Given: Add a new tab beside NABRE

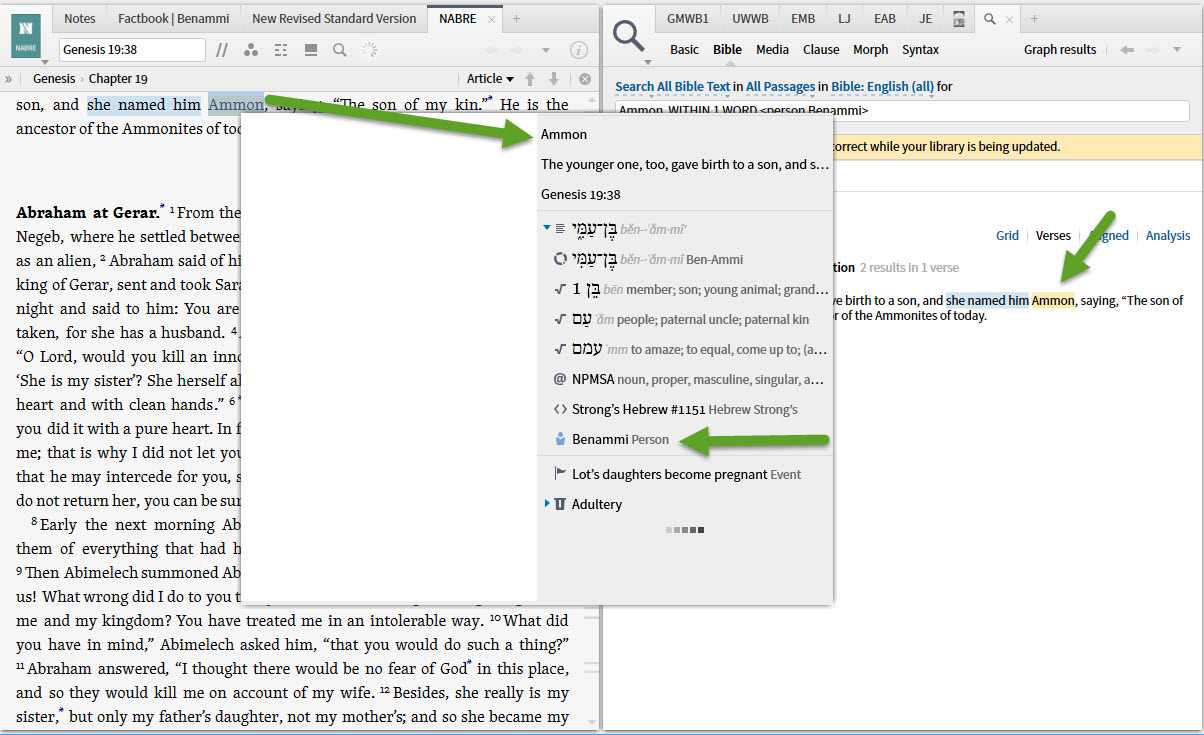Looking at the screenshot, I should (x=516, y=19).
